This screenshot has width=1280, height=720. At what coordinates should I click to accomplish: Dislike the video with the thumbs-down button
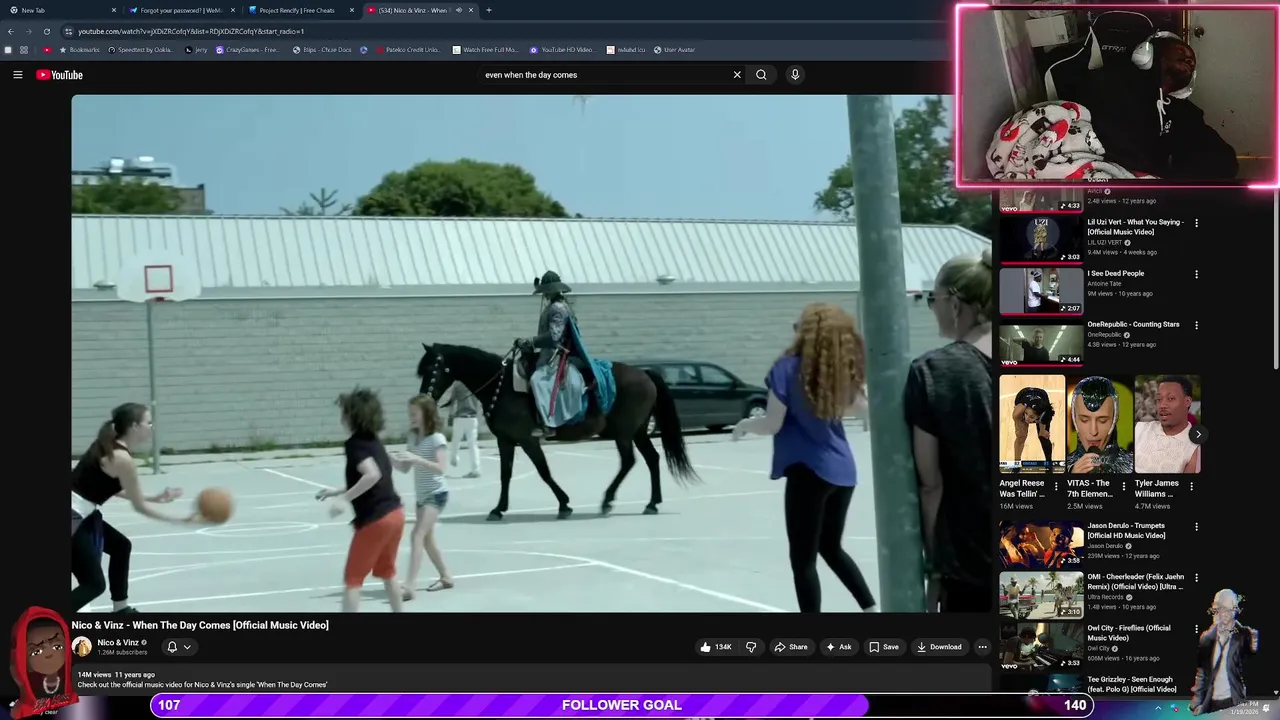point(751,647)
